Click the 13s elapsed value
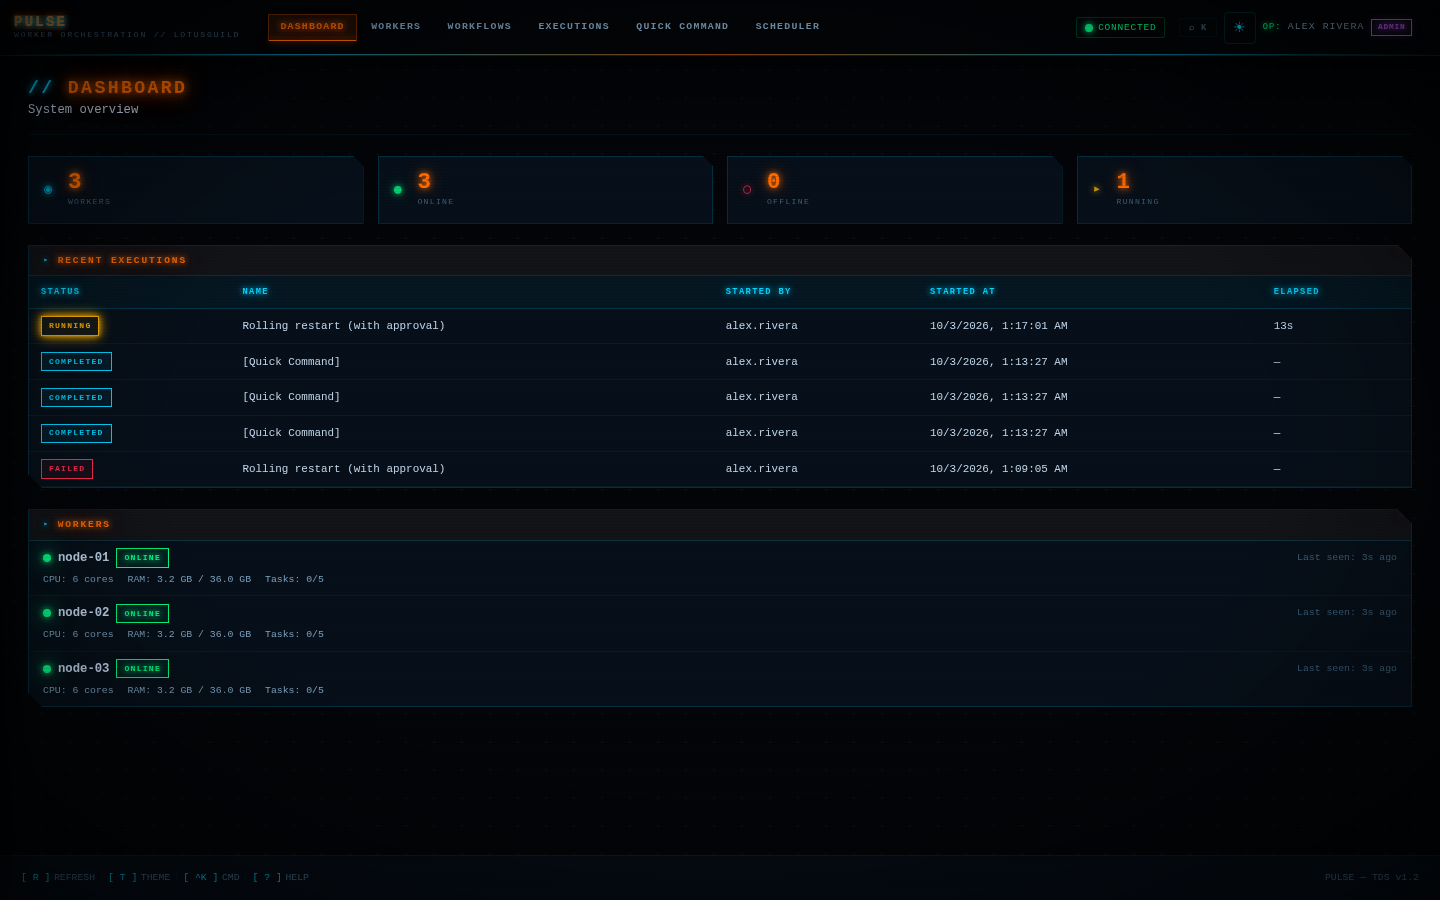 1283,326
